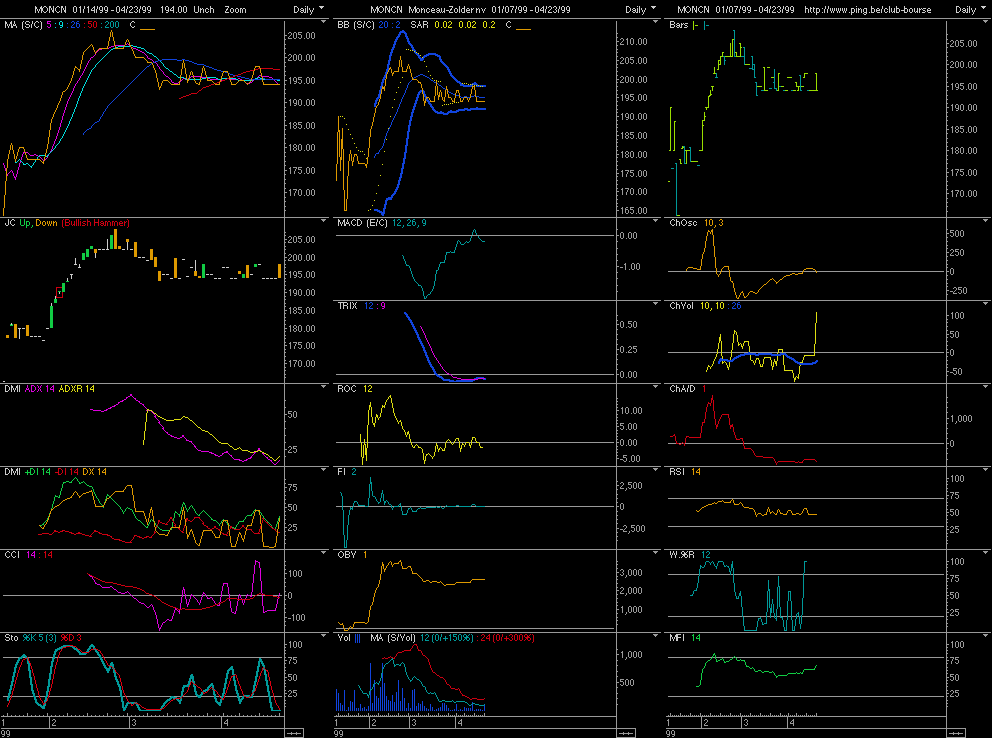The image size is (992, 738).
Task: Expand the TRIX panel menu arrow
Action: click(x=655, y=304)
